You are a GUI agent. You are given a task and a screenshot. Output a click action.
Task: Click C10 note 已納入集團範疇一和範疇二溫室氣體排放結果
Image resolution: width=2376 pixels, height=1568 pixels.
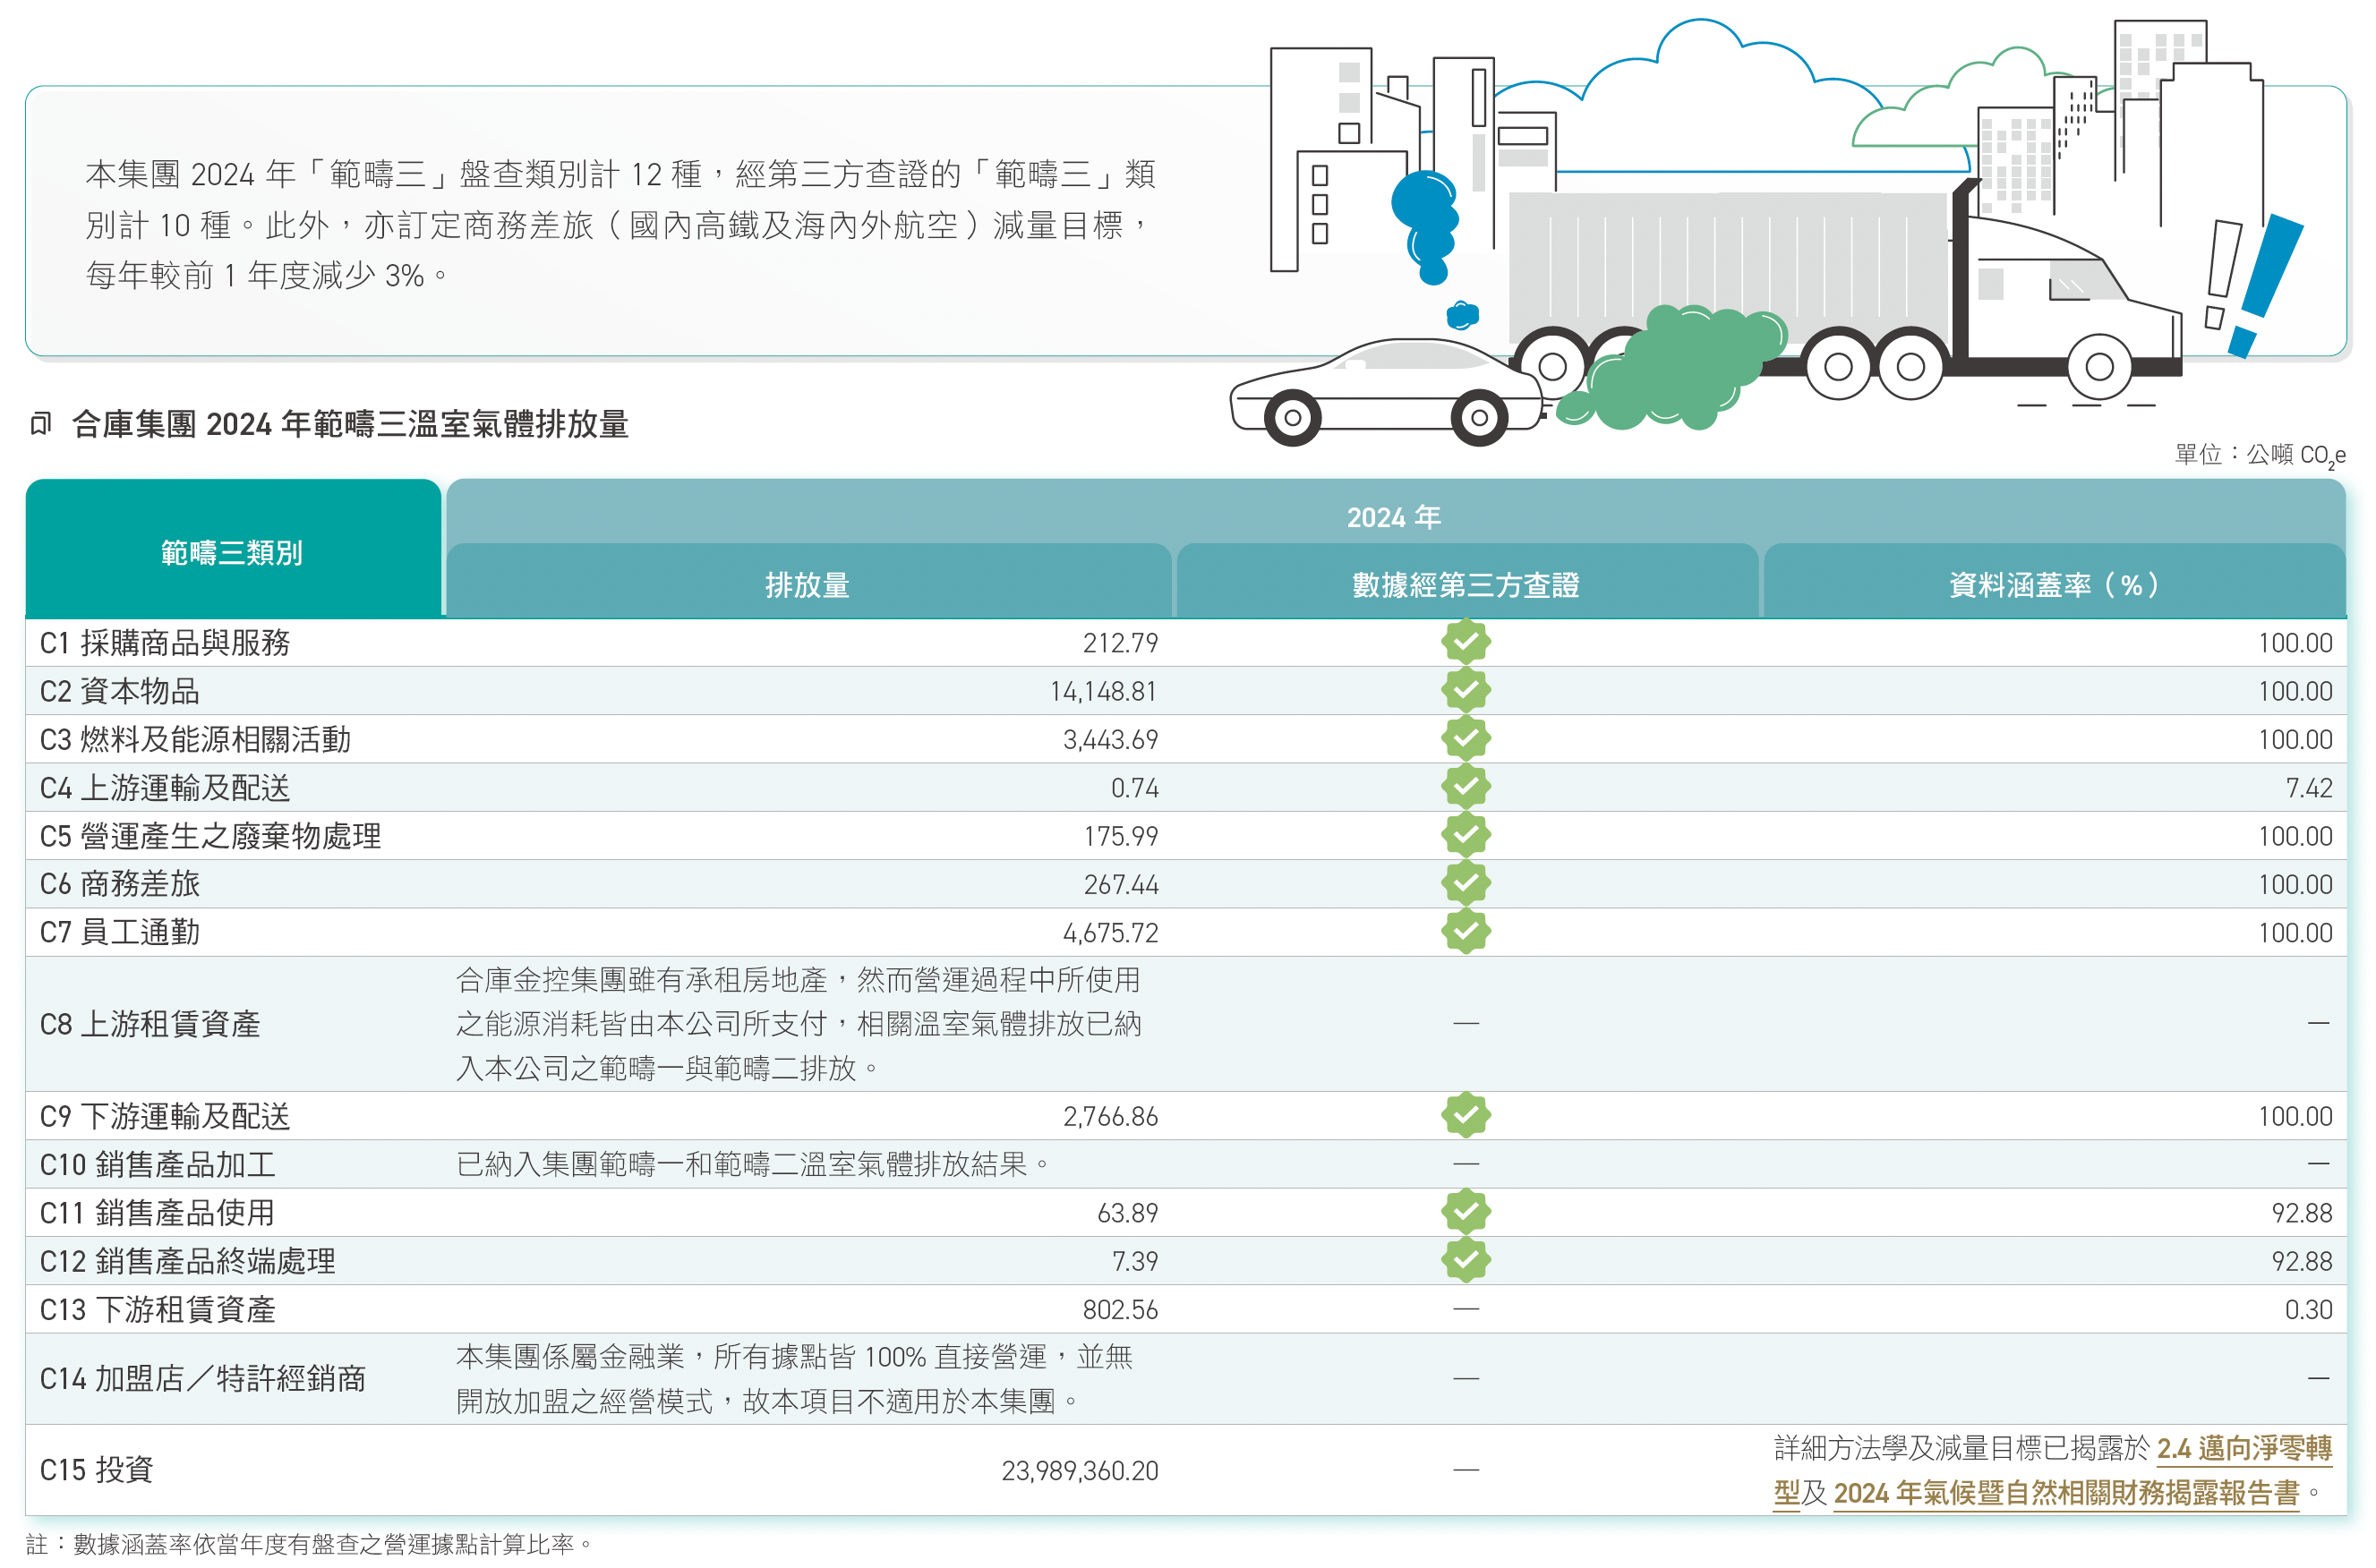point(753,1164)
